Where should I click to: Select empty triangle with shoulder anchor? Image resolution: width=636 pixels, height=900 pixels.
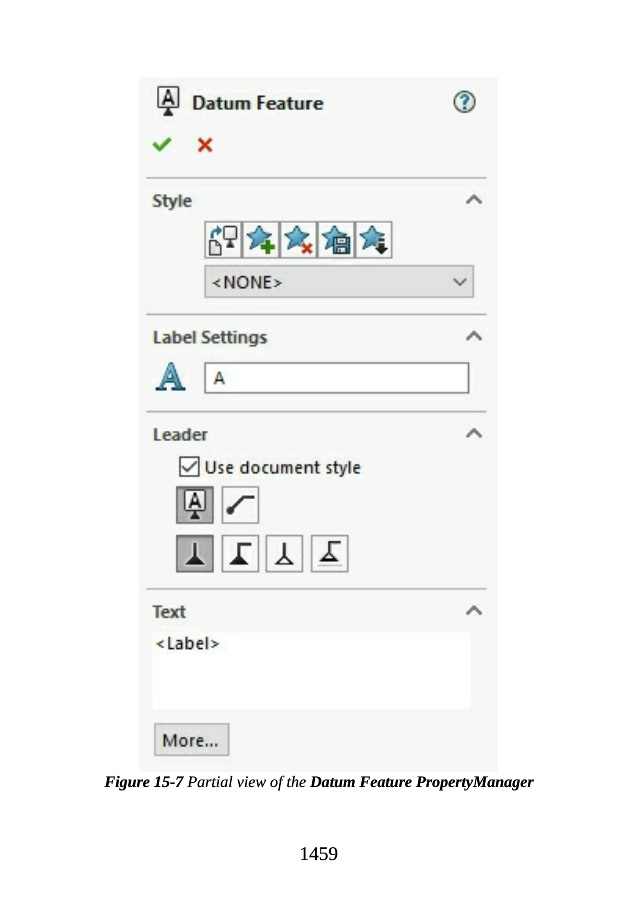tap(329, 554)
